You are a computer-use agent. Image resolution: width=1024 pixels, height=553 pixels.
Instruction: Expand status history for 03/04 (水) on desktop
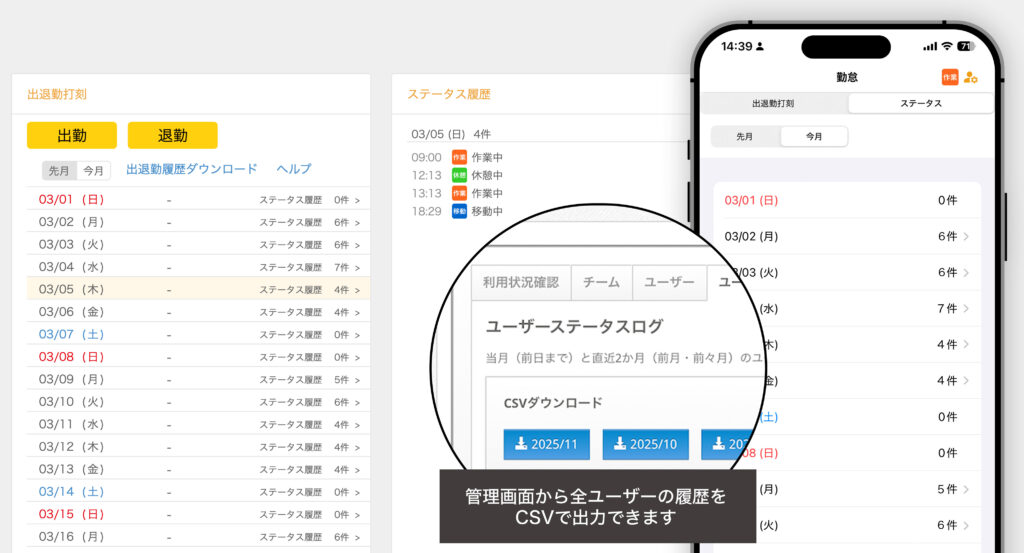[308, 267]
